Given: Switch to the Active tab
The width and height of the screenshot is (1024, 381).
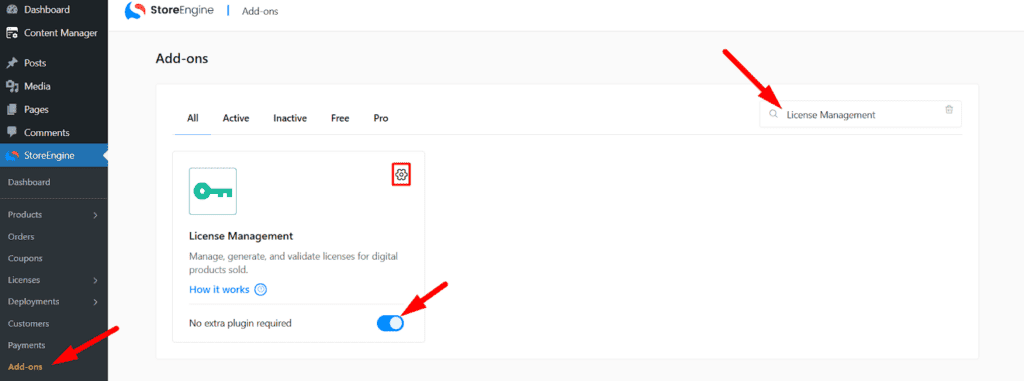Looking at the screenshot, I should tap(236, 118).
